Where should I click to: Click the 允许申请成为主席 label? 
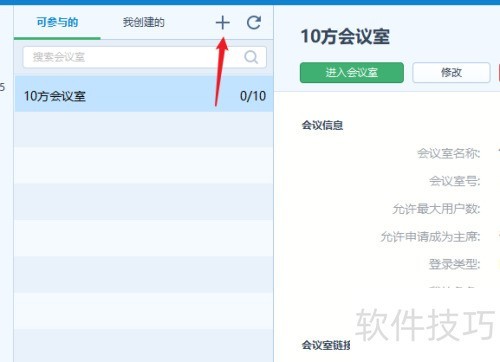click(x=430, y=237)
